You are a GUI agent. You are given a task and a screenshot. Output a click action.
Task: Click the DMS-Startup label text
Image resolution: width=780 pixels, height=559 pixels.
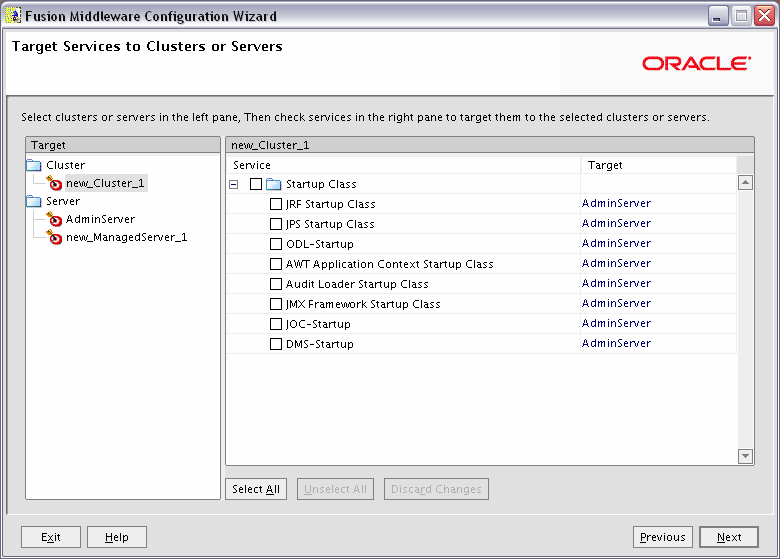pos(320,344)
